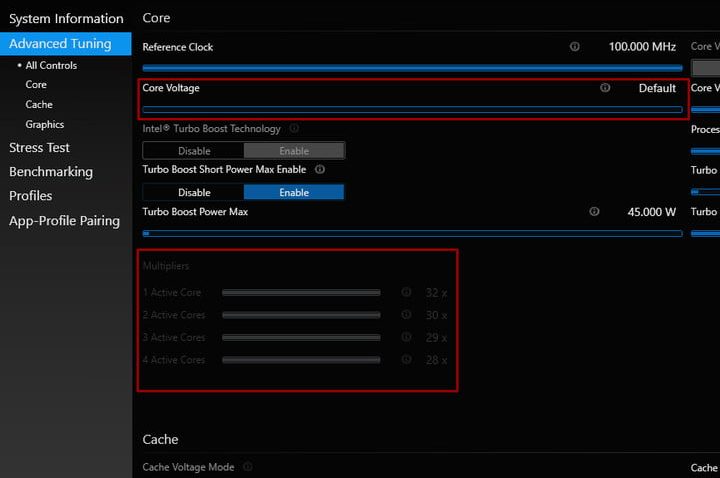Open Stress Test section
720x478 pixels.
point(39,147)
